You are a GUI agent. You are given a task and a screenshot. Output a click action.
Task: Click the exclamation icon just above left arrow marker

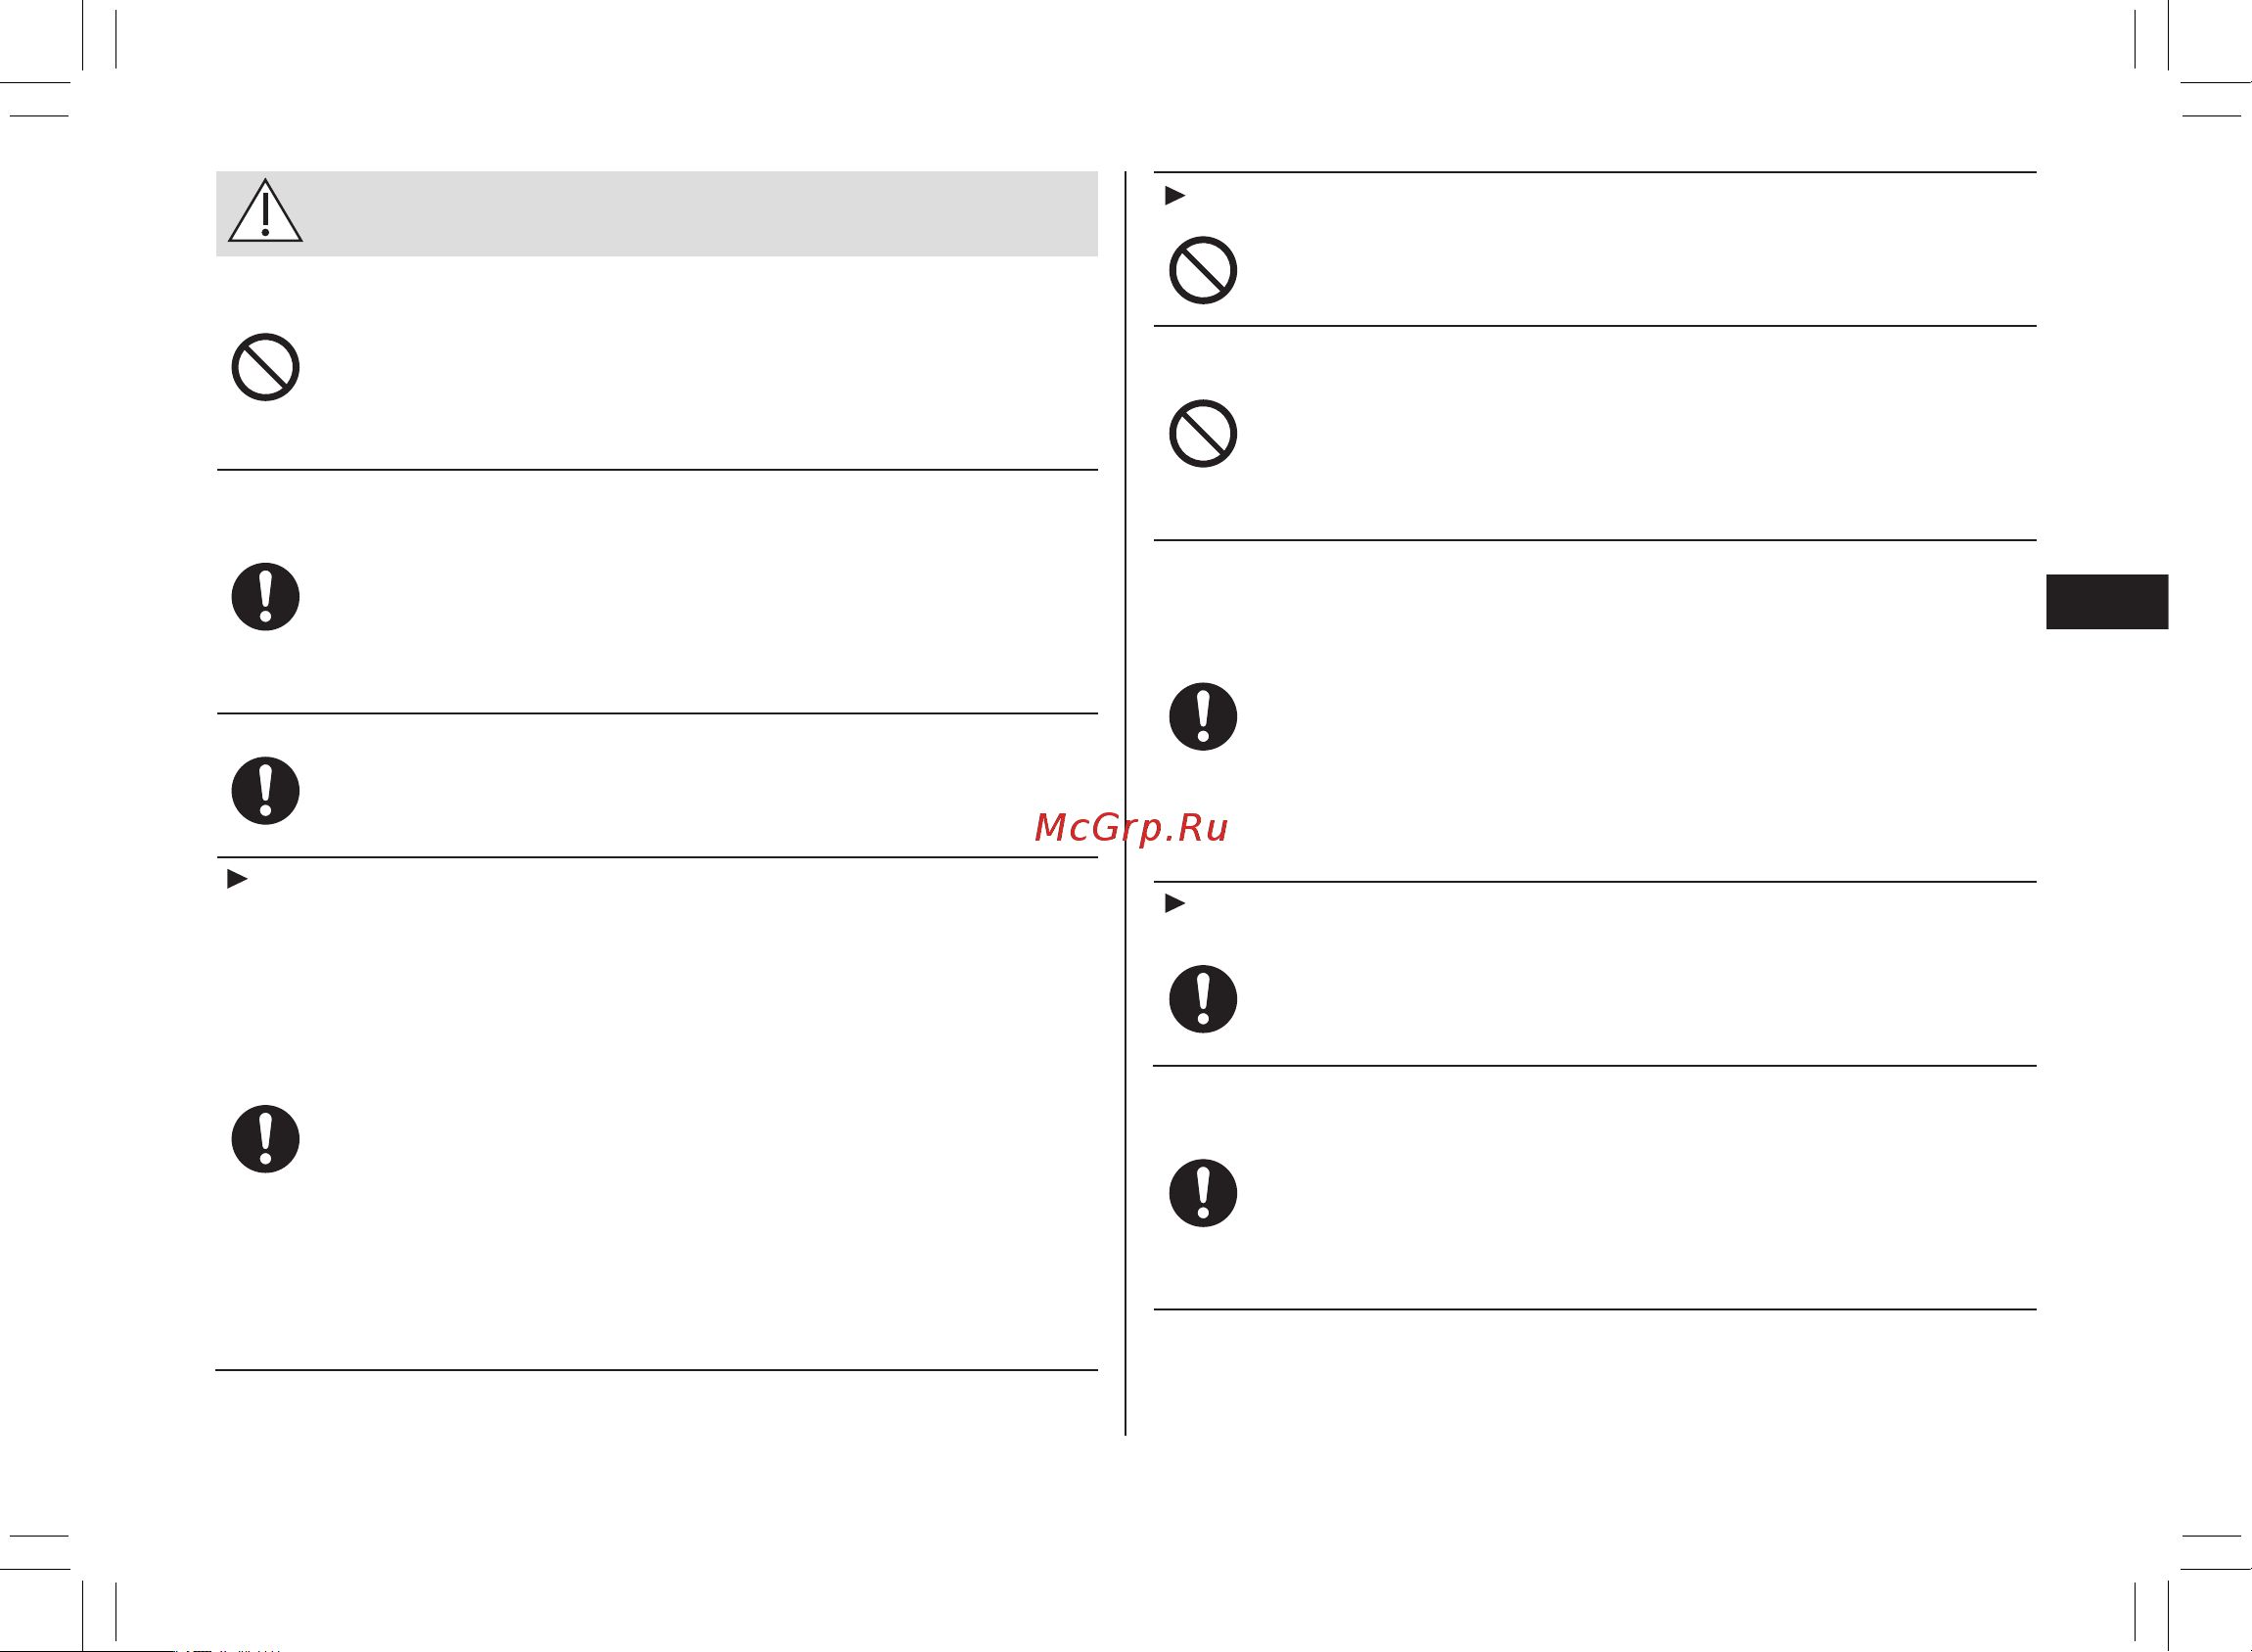pos(265,790)
